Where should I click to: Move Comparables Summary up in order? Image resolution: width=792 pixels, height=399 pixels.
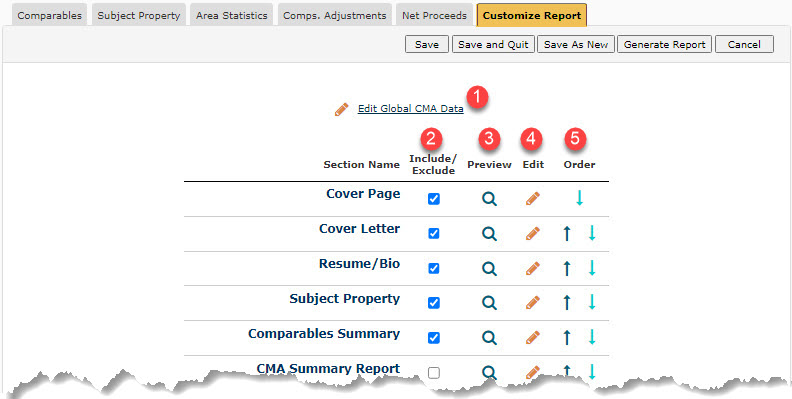567,337
